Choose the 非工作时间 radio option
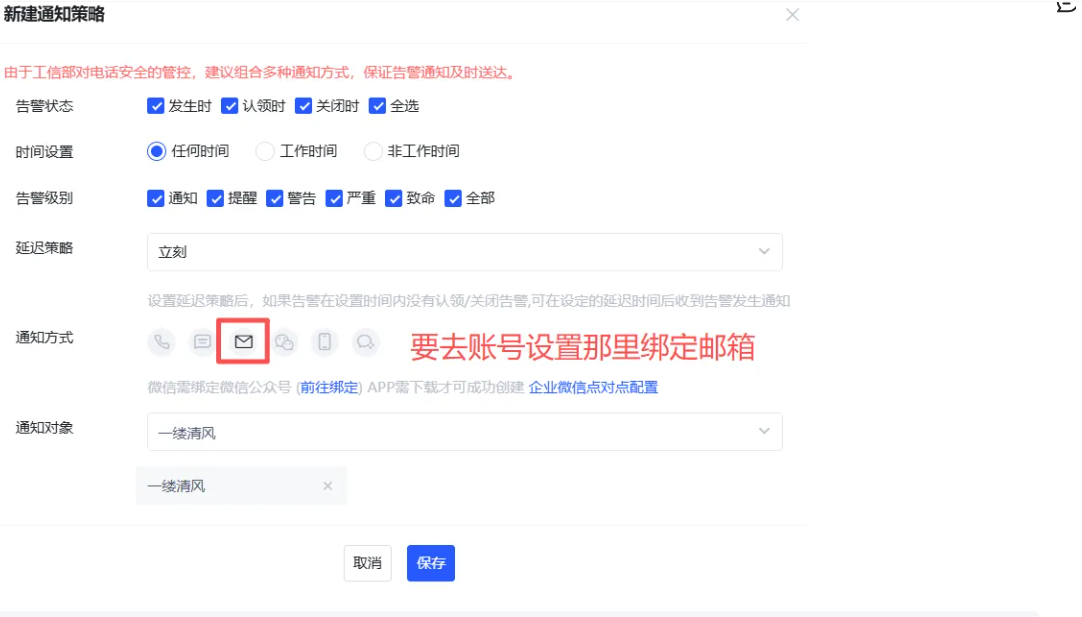This screenshot has height=617, width=1082. tap(373, 152)
